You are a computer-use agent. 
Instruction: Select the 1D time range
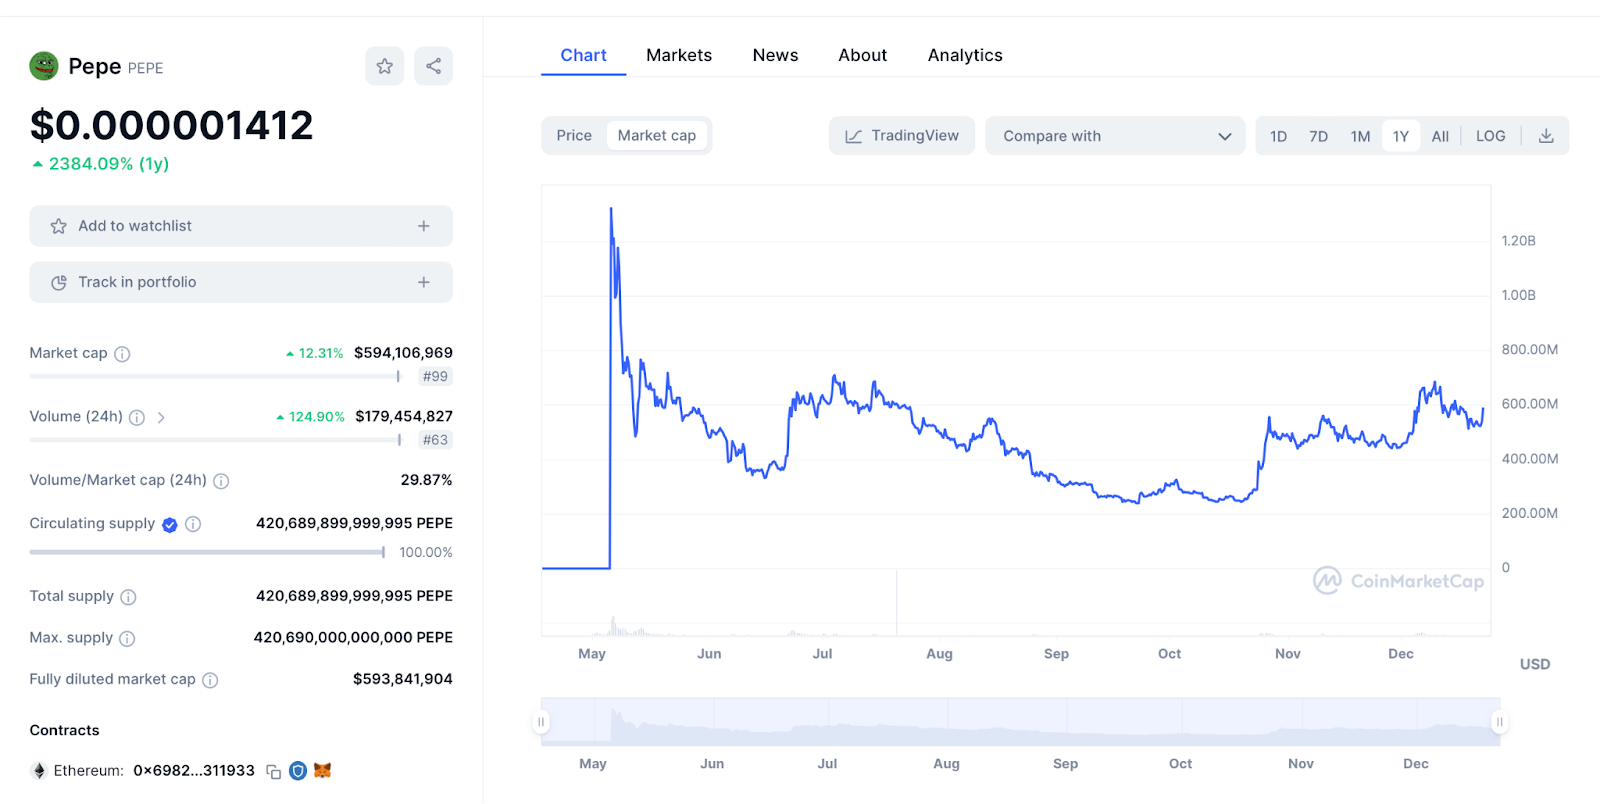click(1278, 136)
